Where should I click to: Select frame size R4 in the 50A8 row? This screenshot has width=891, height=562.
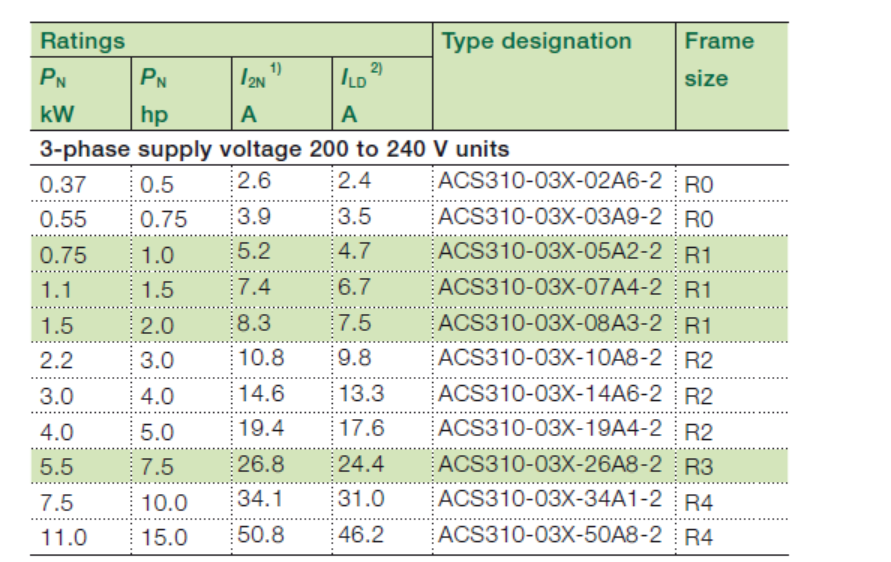pos(699,538)
